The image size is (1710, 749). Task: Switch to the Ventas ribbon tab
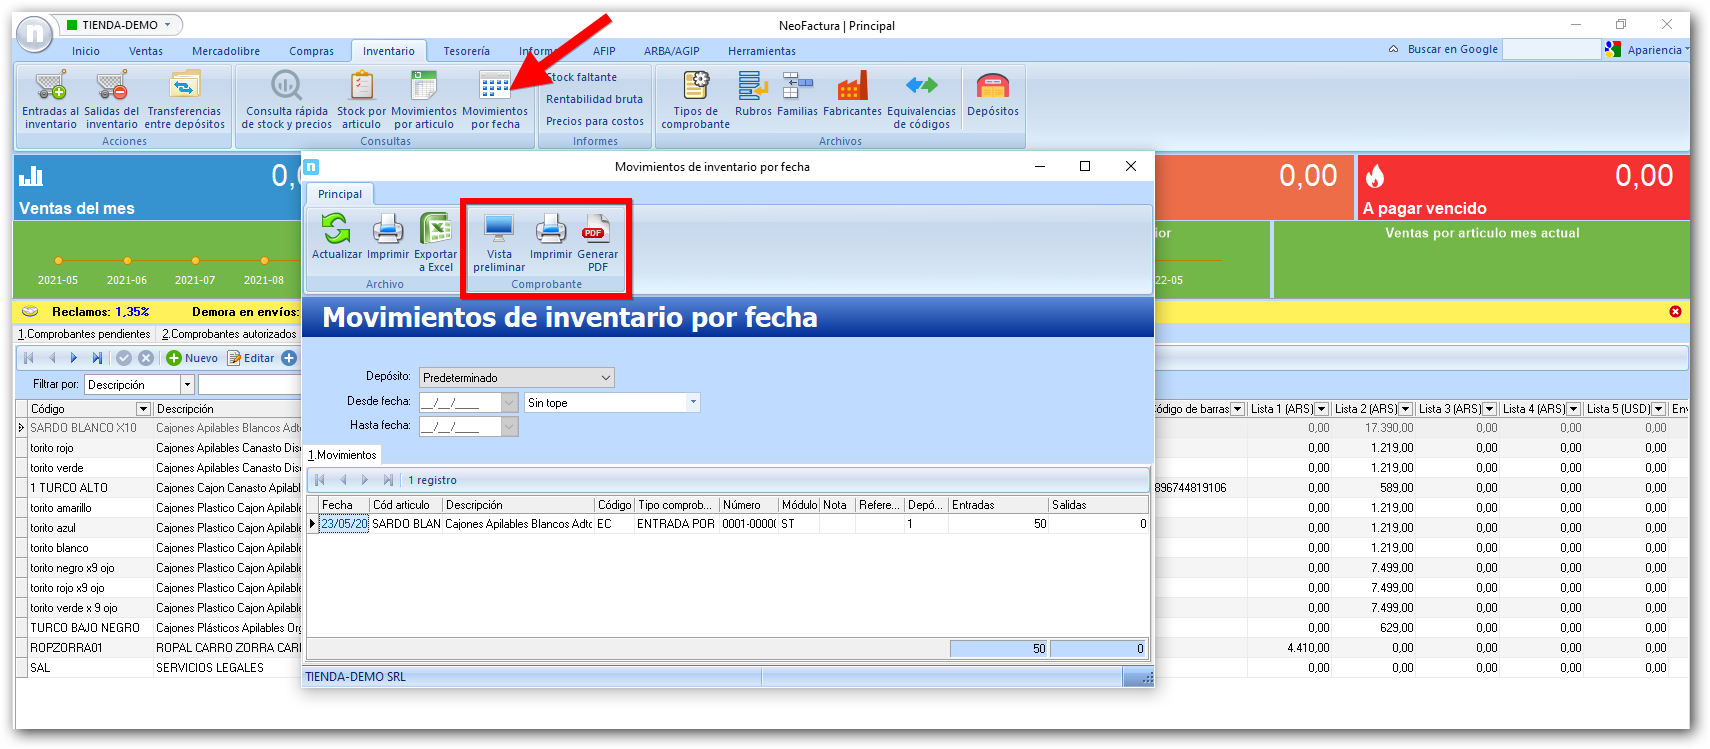[145, 51]
